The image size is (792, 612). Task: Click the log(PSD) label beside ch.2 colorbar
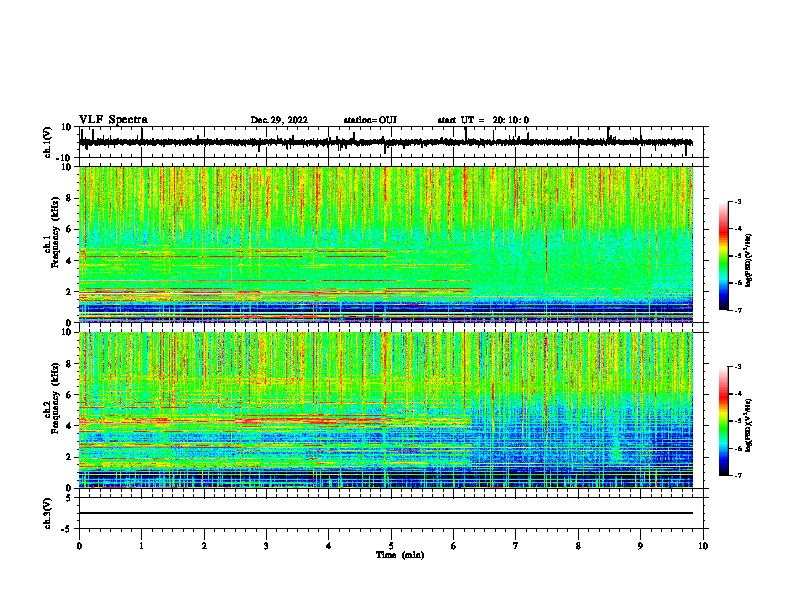(x=748, y=425)
